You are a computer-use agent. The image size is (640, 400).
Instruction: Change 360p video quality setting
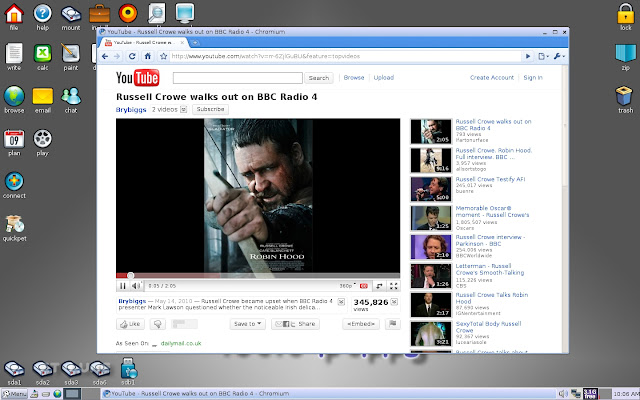pos(347,286)
